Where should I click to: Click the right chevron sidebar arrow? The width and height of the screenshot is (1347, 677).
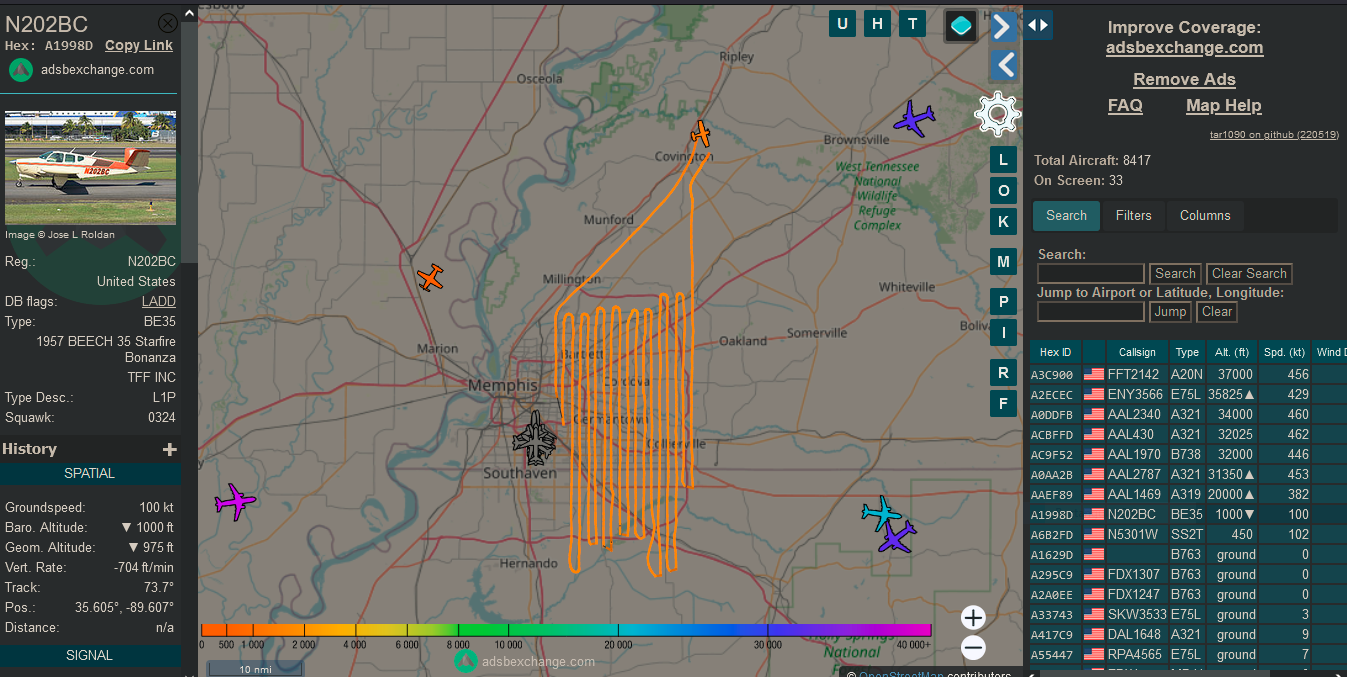(x=1004, y=26)
